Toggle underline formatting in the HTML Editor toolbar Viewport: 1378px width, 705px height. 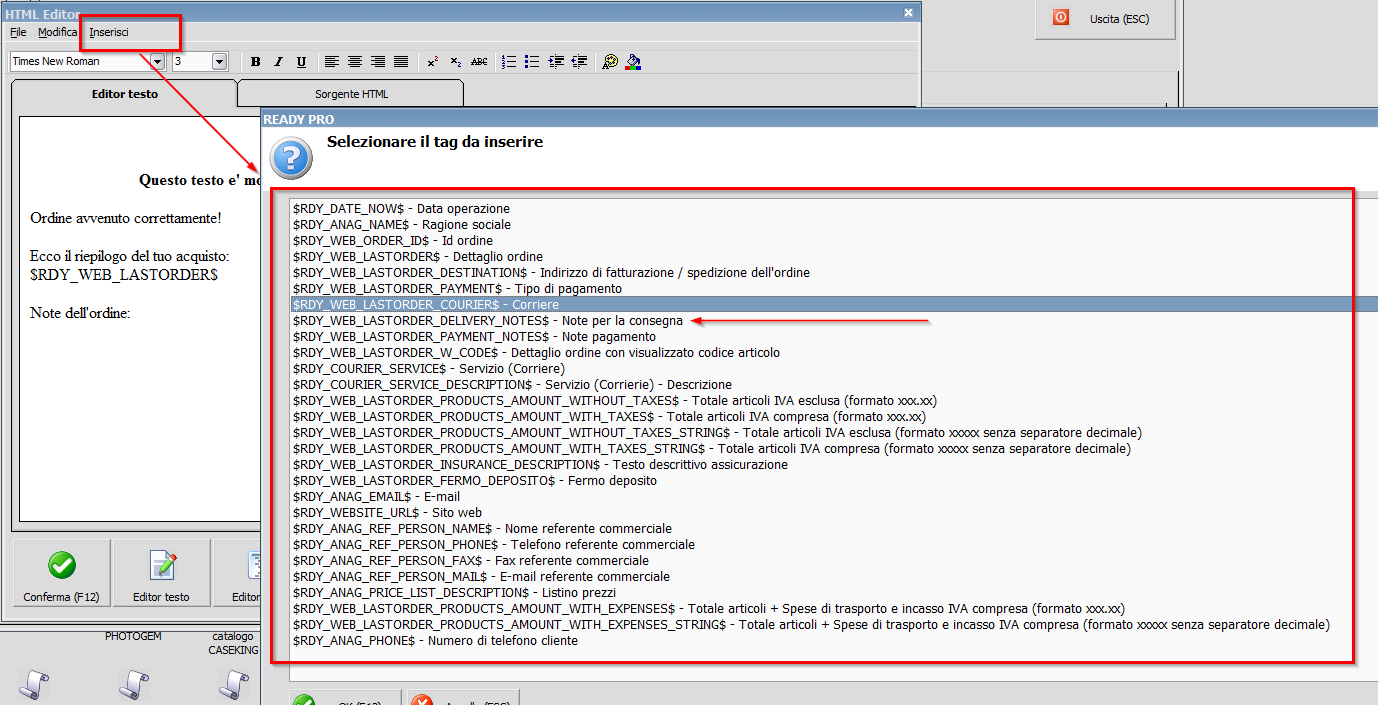tap(301, 62)
